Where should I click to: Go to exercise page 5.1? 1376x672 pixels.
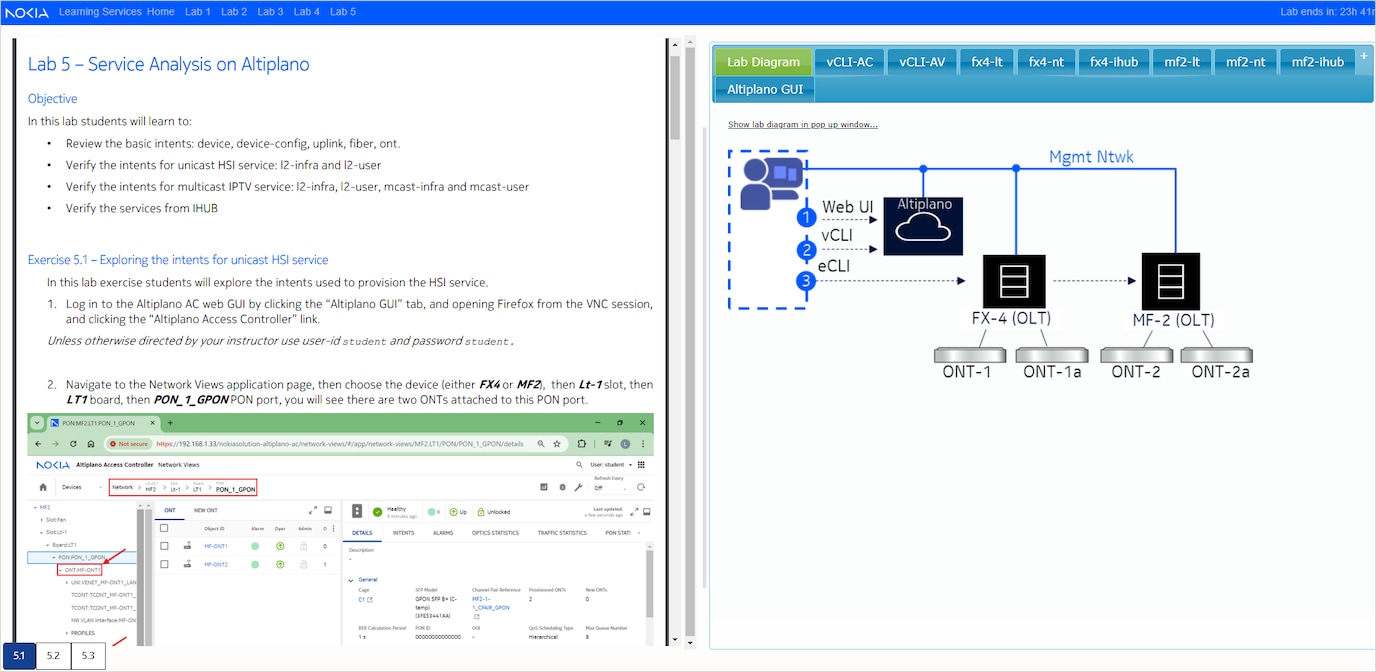click(19, 656)
